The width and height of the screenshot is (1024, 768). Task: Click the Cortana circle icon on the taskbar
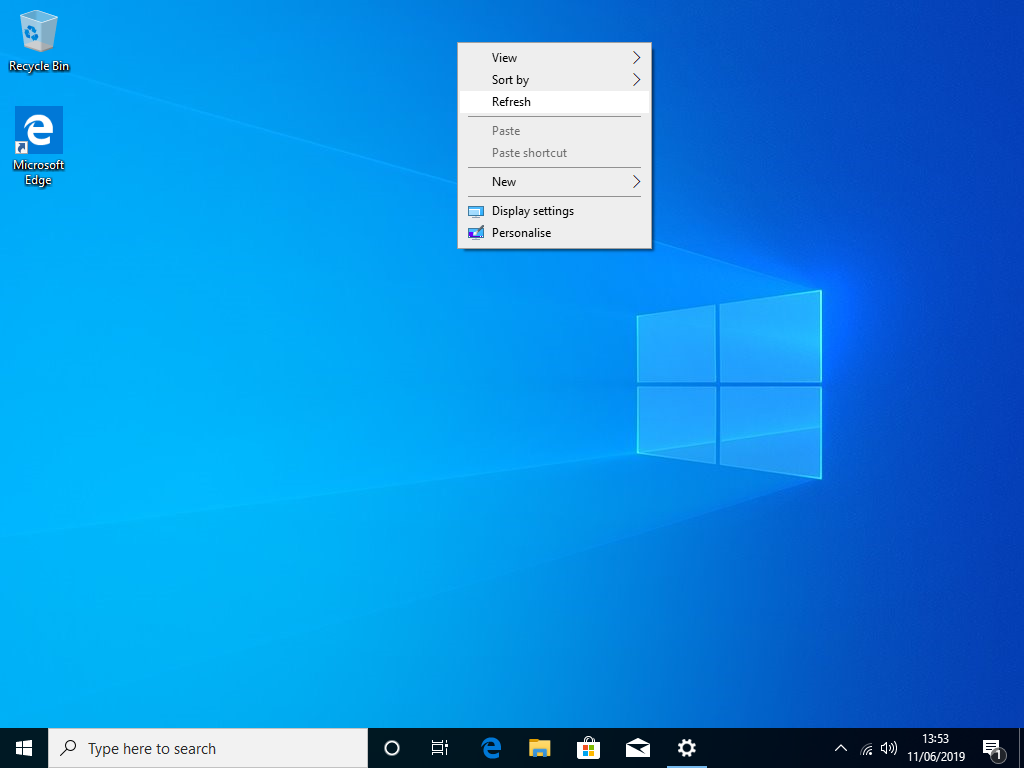392,748
